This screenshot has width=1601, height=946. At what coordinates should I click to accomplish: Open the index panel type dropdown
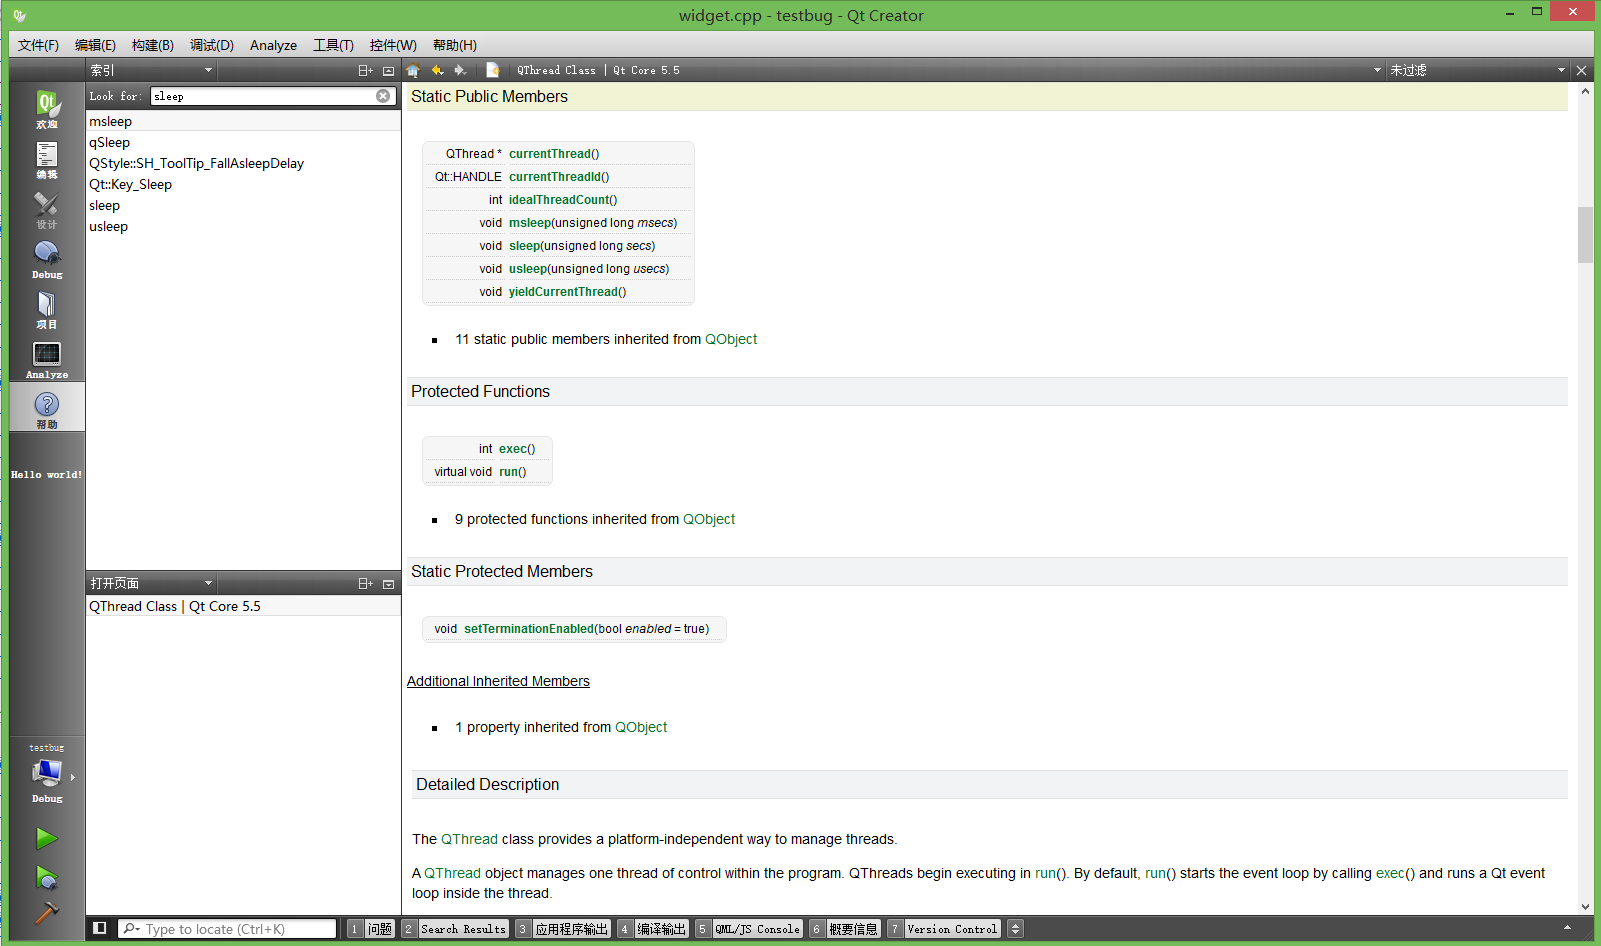[x=151, y=70]
